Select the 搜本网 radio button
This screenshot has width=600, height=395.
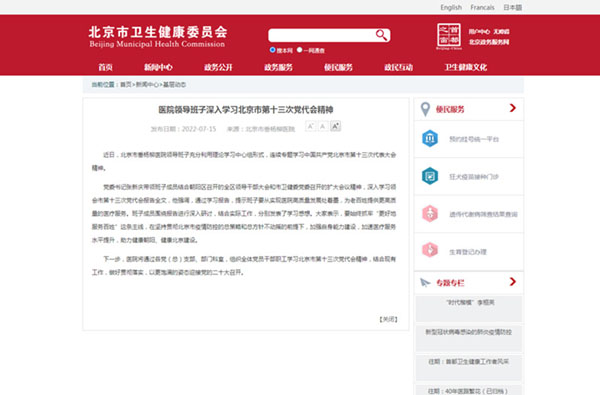pyautogui.click(x=272, y=50)
